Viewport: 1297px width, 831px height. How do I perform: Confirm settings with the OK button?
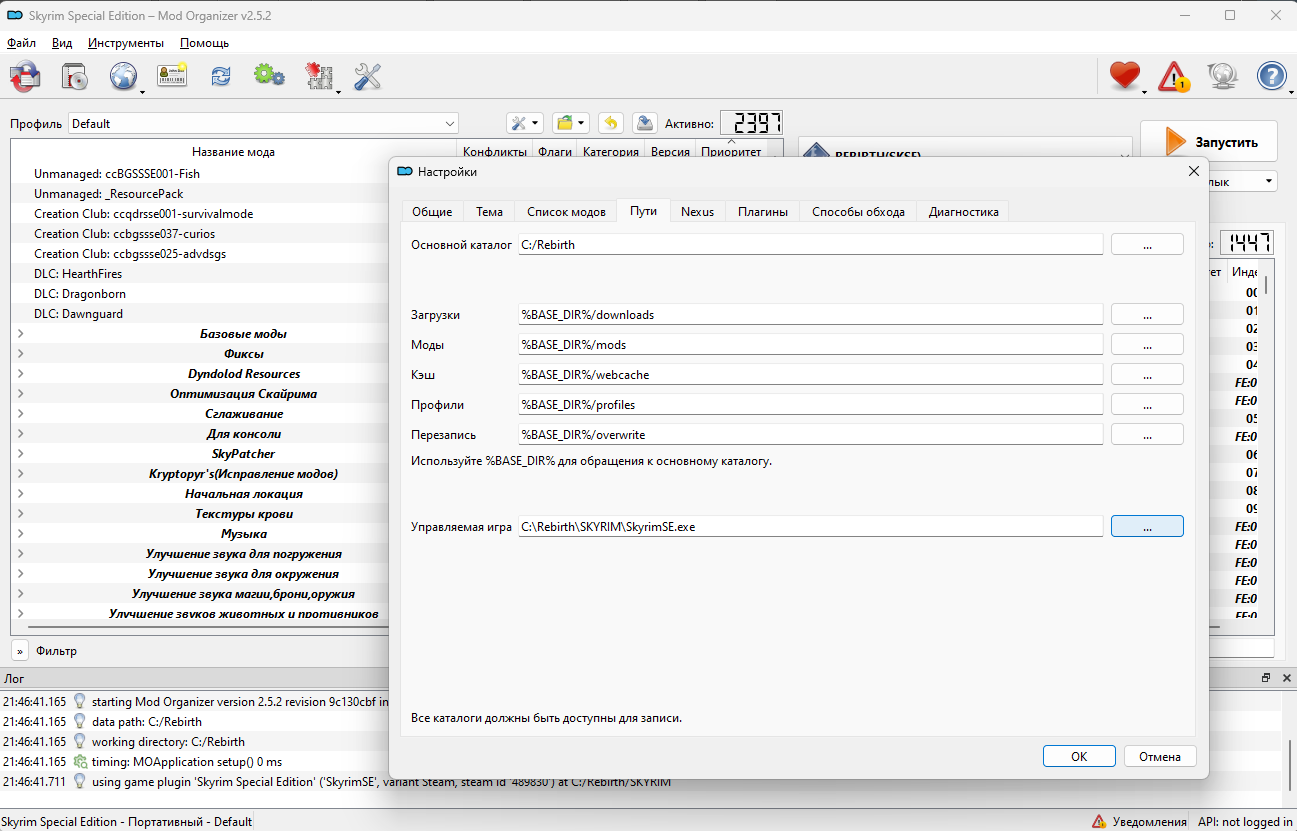click(1079, 757)
